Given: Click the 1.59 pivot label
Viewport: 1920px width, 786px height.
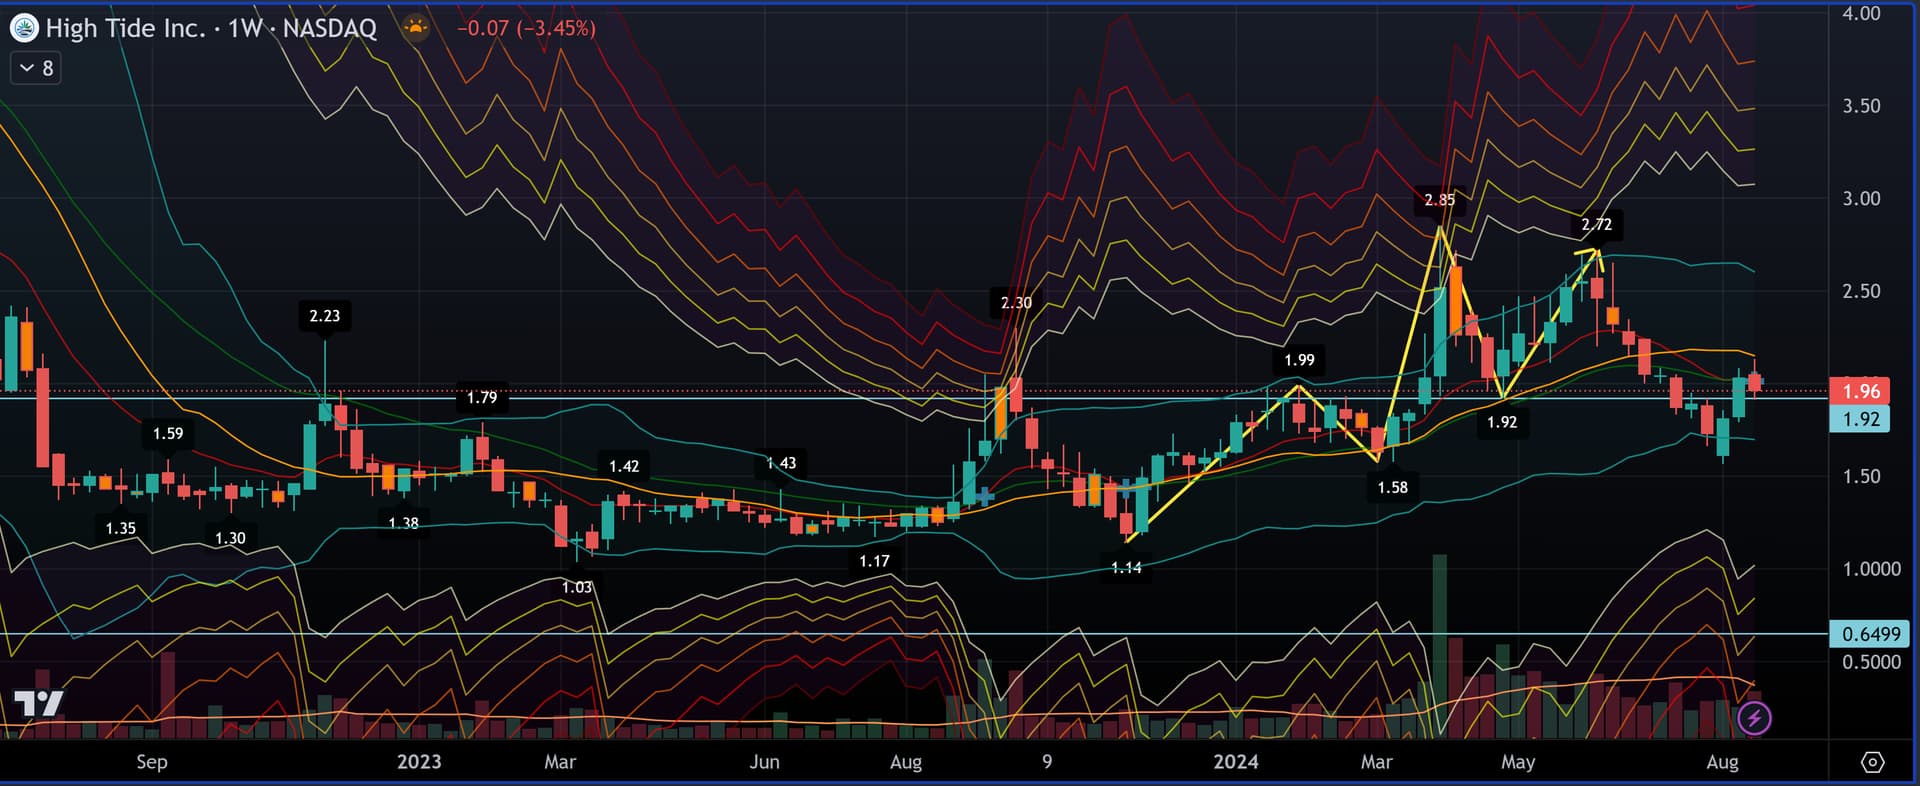Looking at the screenshot, I should (168, 434).
